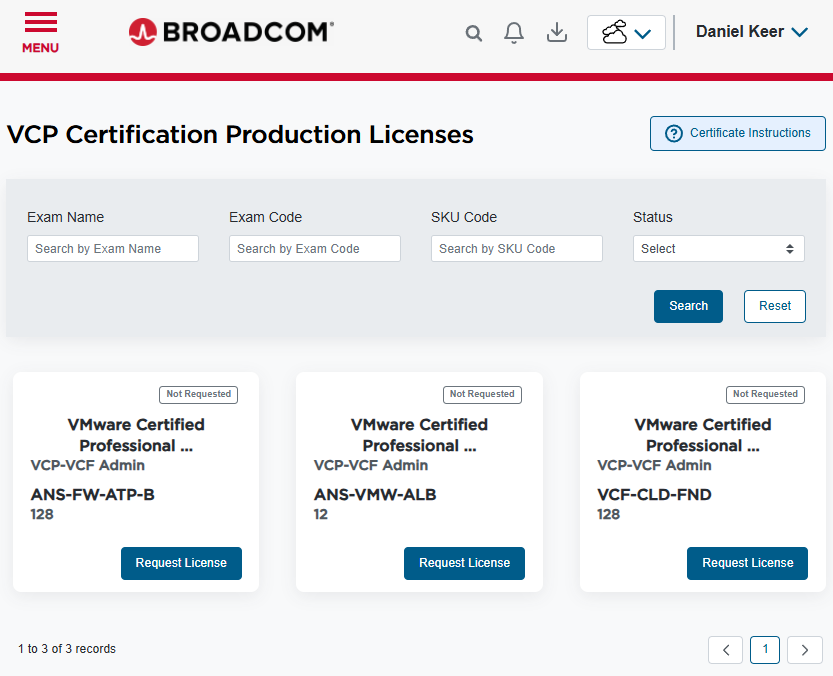Focus the SKU Code search field
Viewport: 833px width, 676px height.
tap(516, 249)
